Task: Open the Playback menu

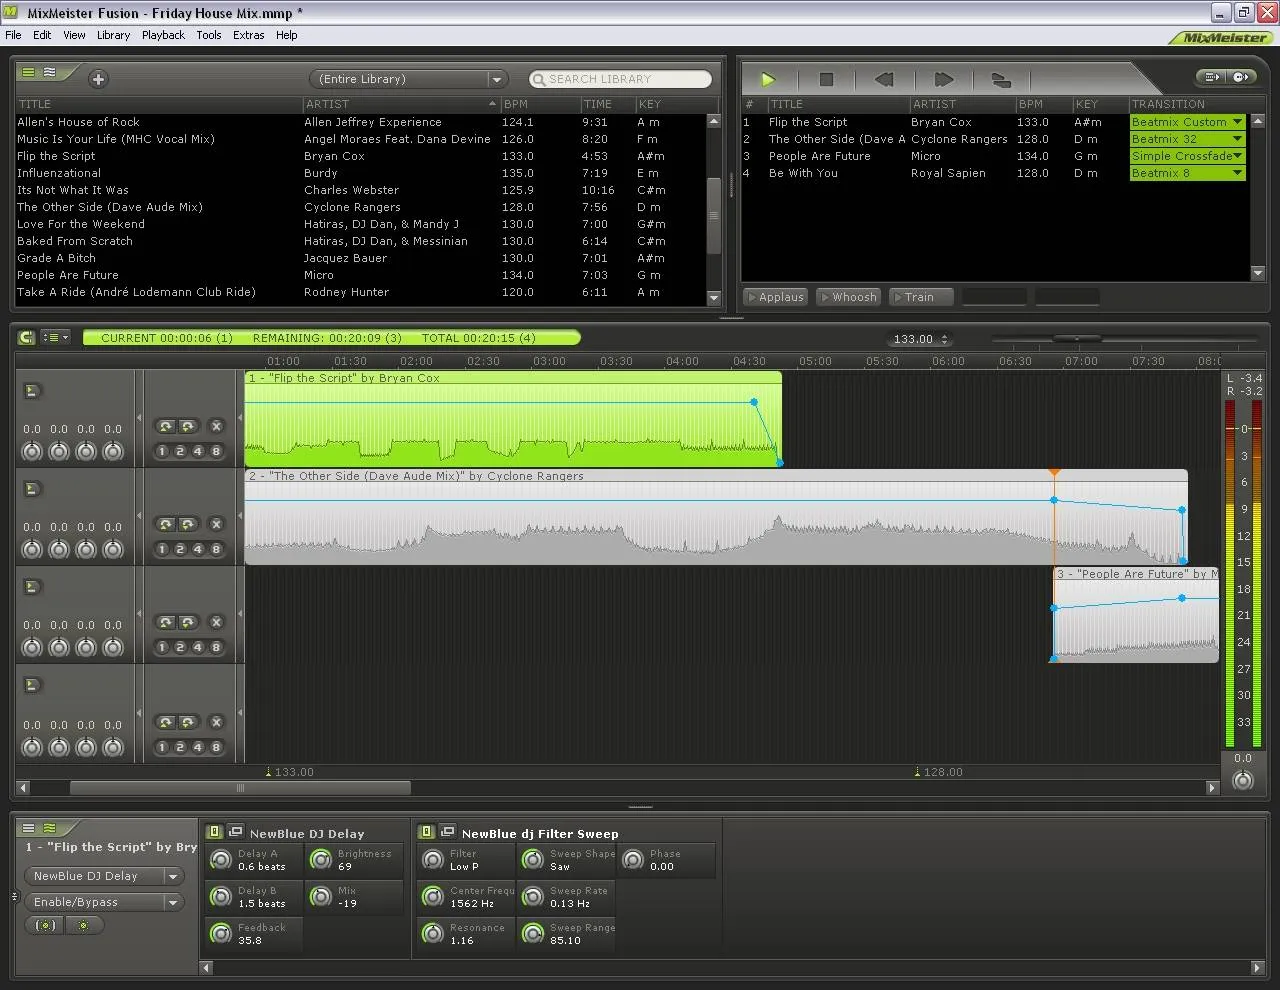Action: coord(162,35)
